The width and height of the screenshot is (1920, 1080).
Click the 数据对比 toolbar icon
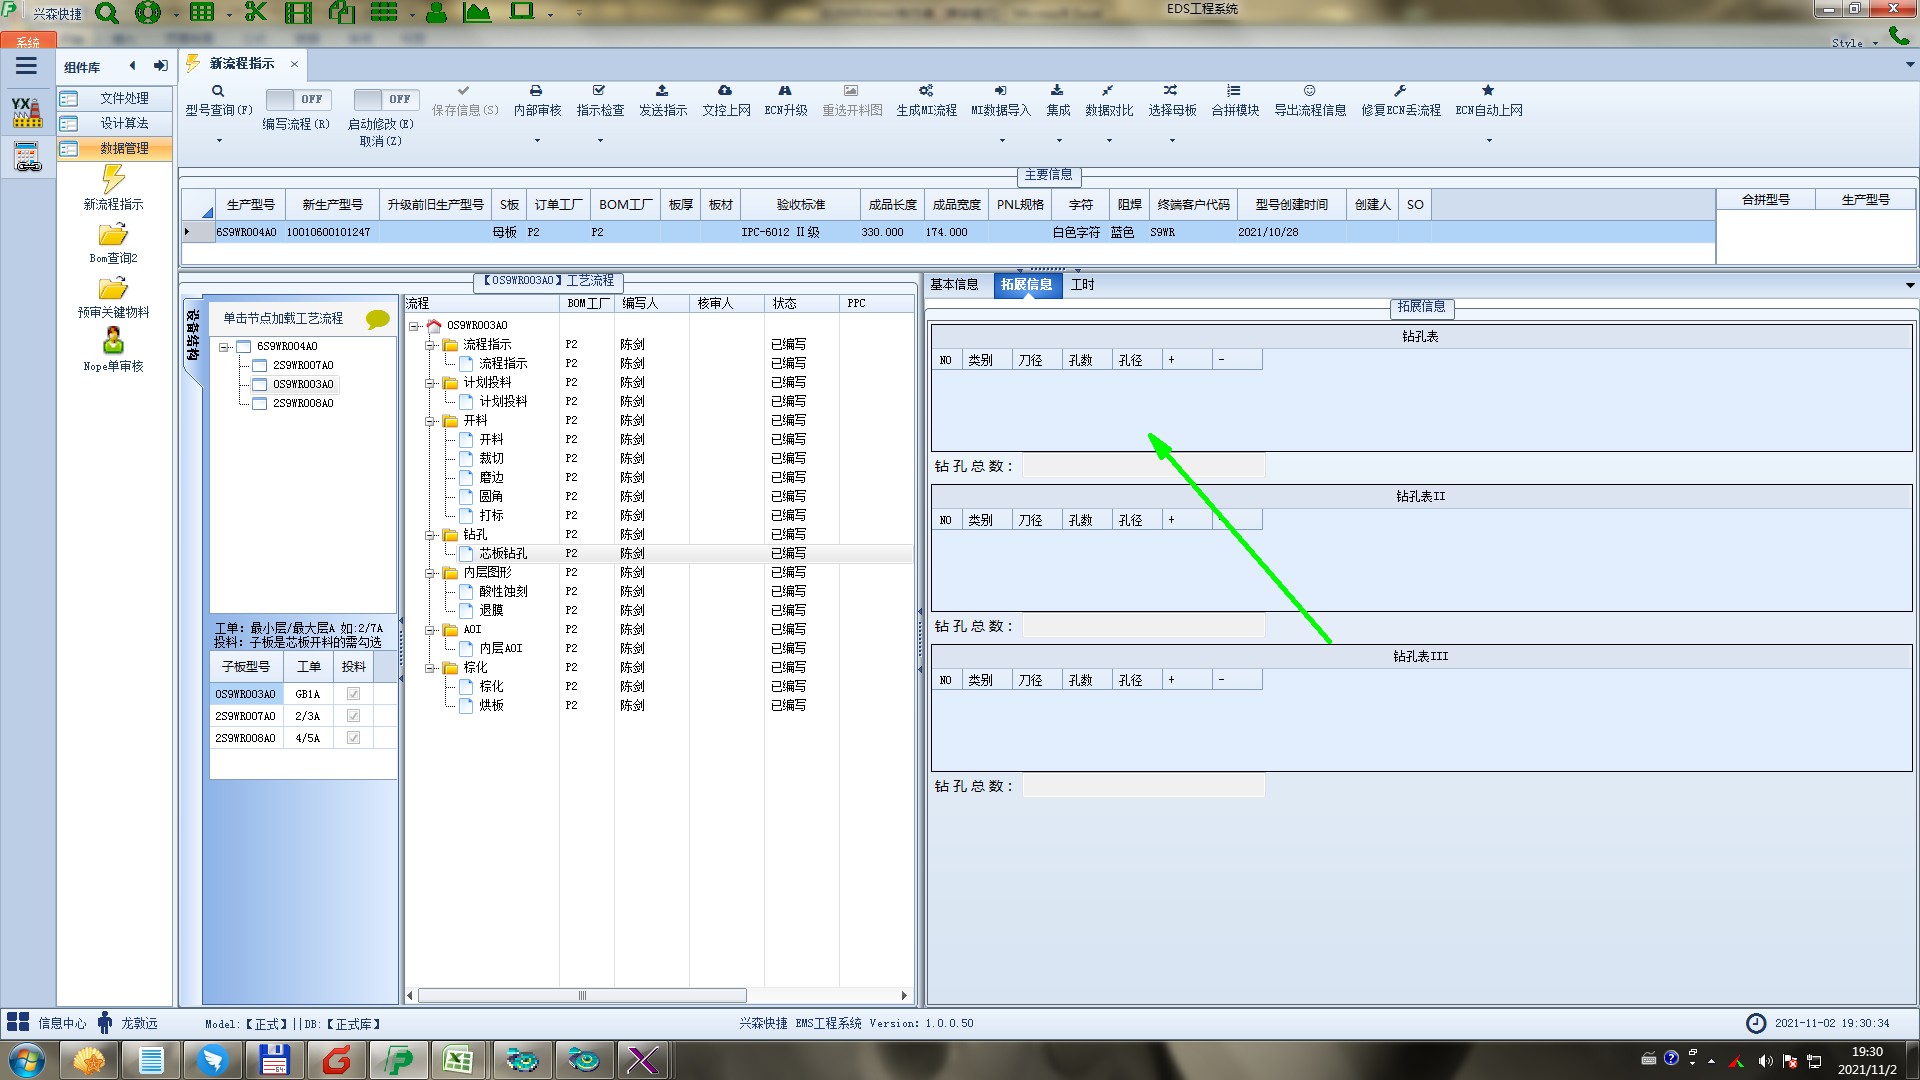pos(1108,91)
